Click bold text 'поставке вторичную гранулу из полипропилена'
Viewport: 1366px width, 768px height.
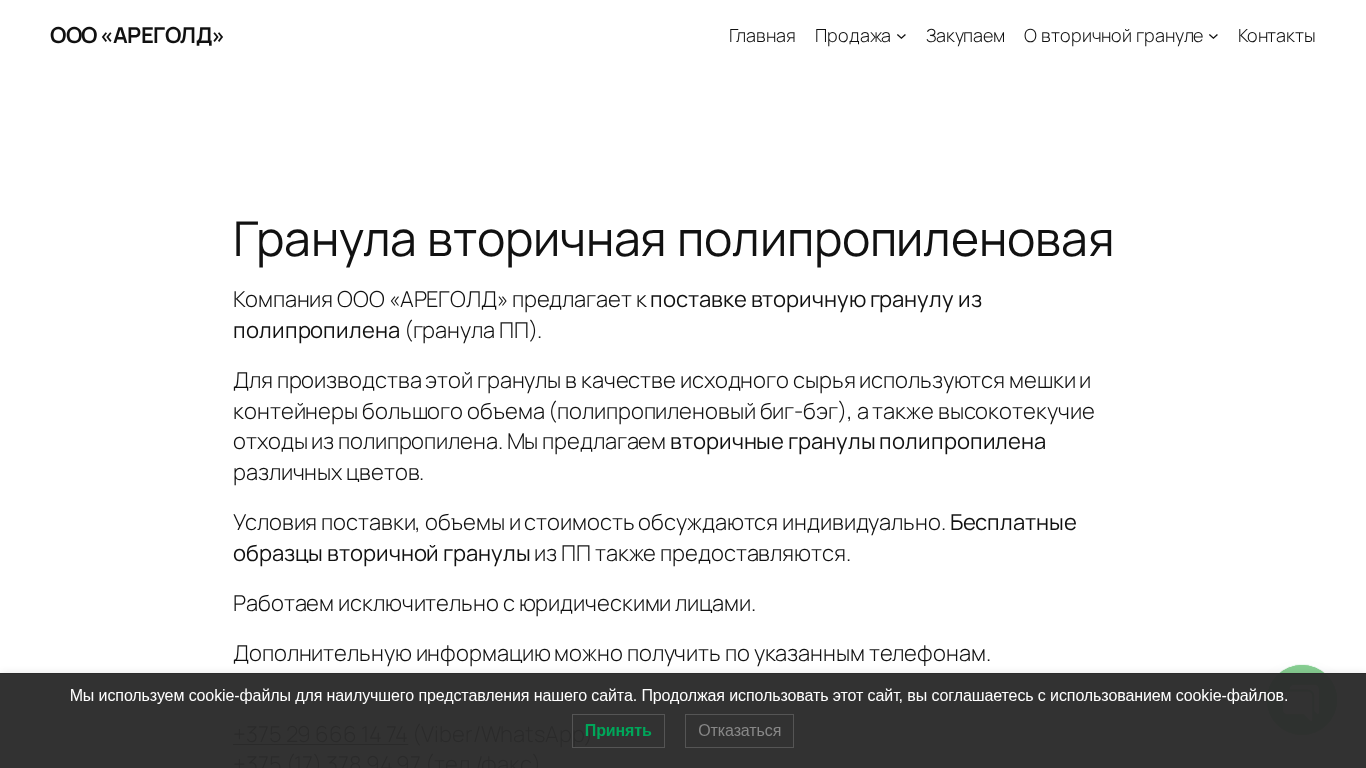(608, 314)
